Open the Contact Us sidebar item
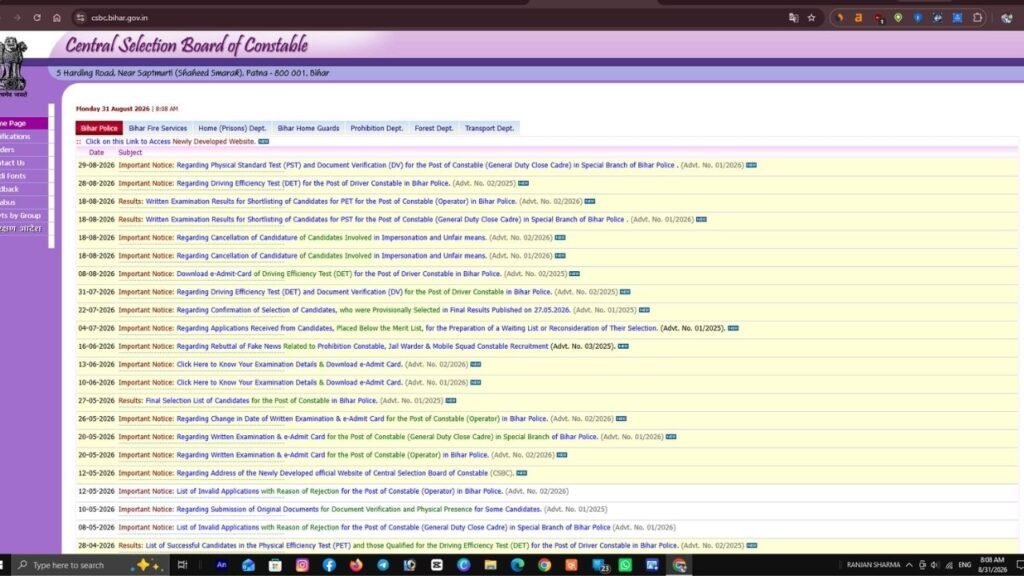The image size is (1024, 576). click(24, 163)
